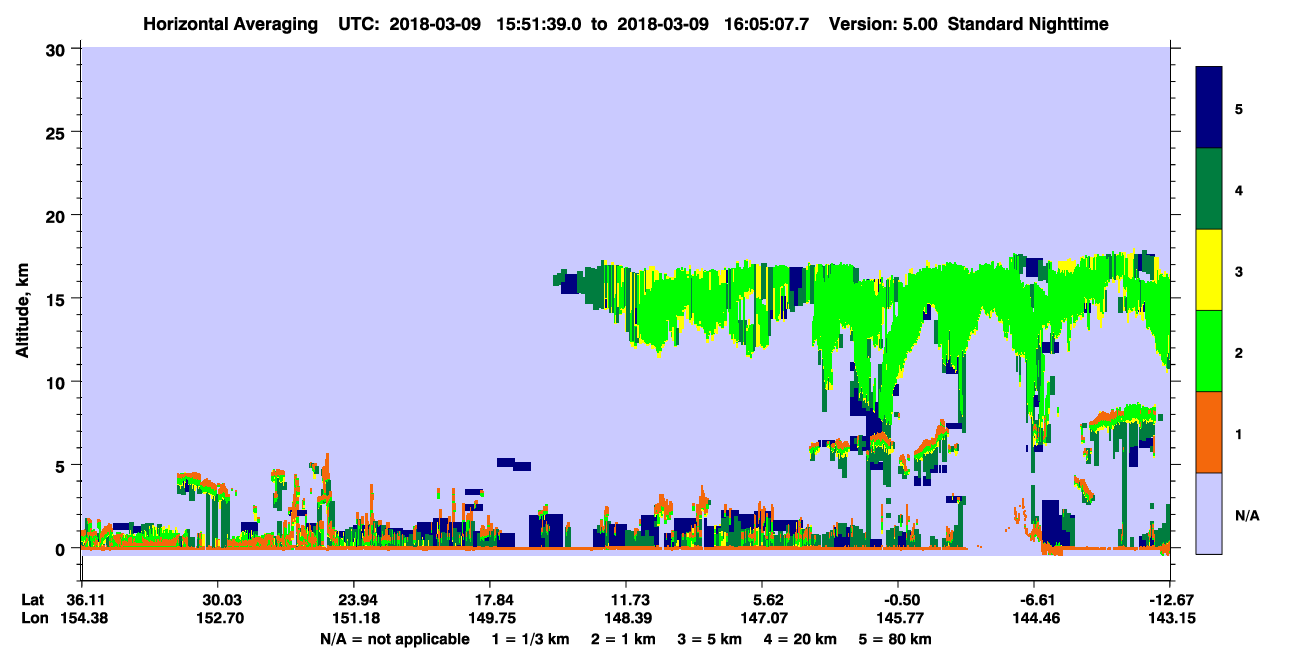Click the yellow colorbar segment labeled 3
Viewport: 1300px width, 667px height.
[x=1210, y=270]
